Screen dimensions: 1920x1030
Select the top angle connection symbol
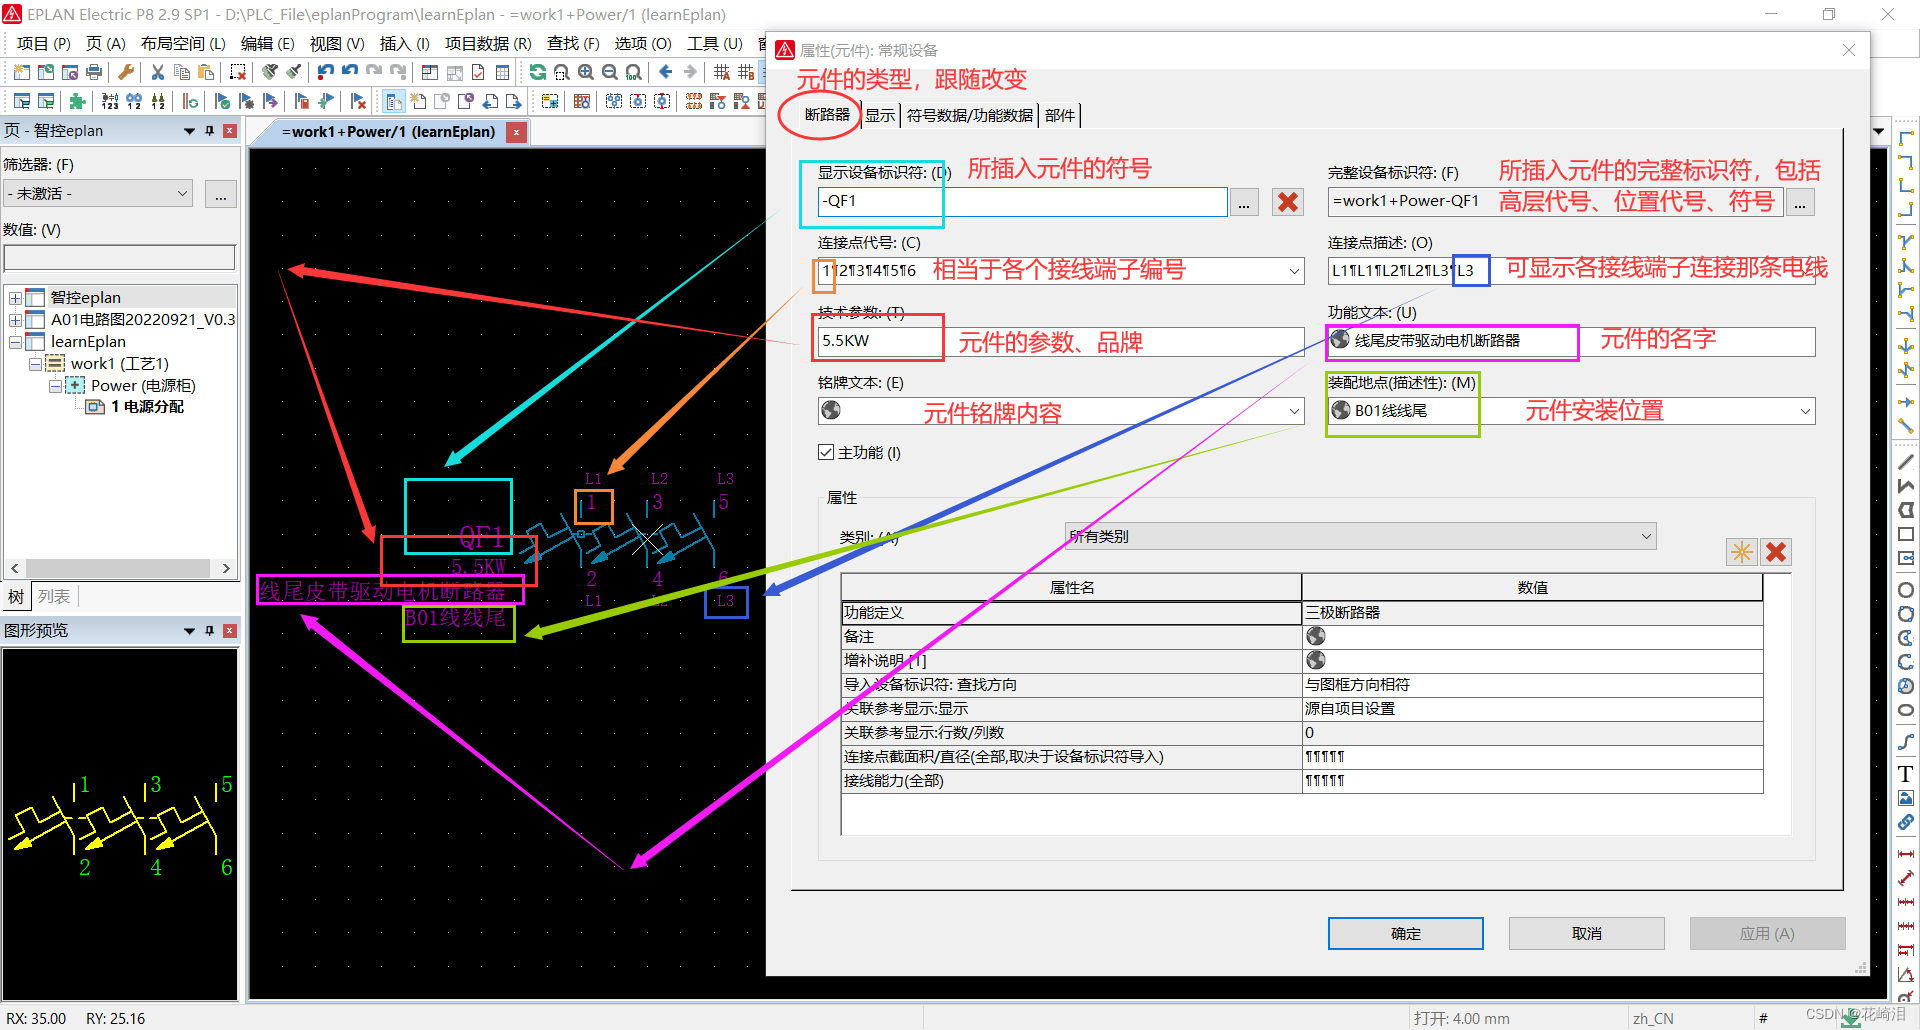tap(1906, 138)
